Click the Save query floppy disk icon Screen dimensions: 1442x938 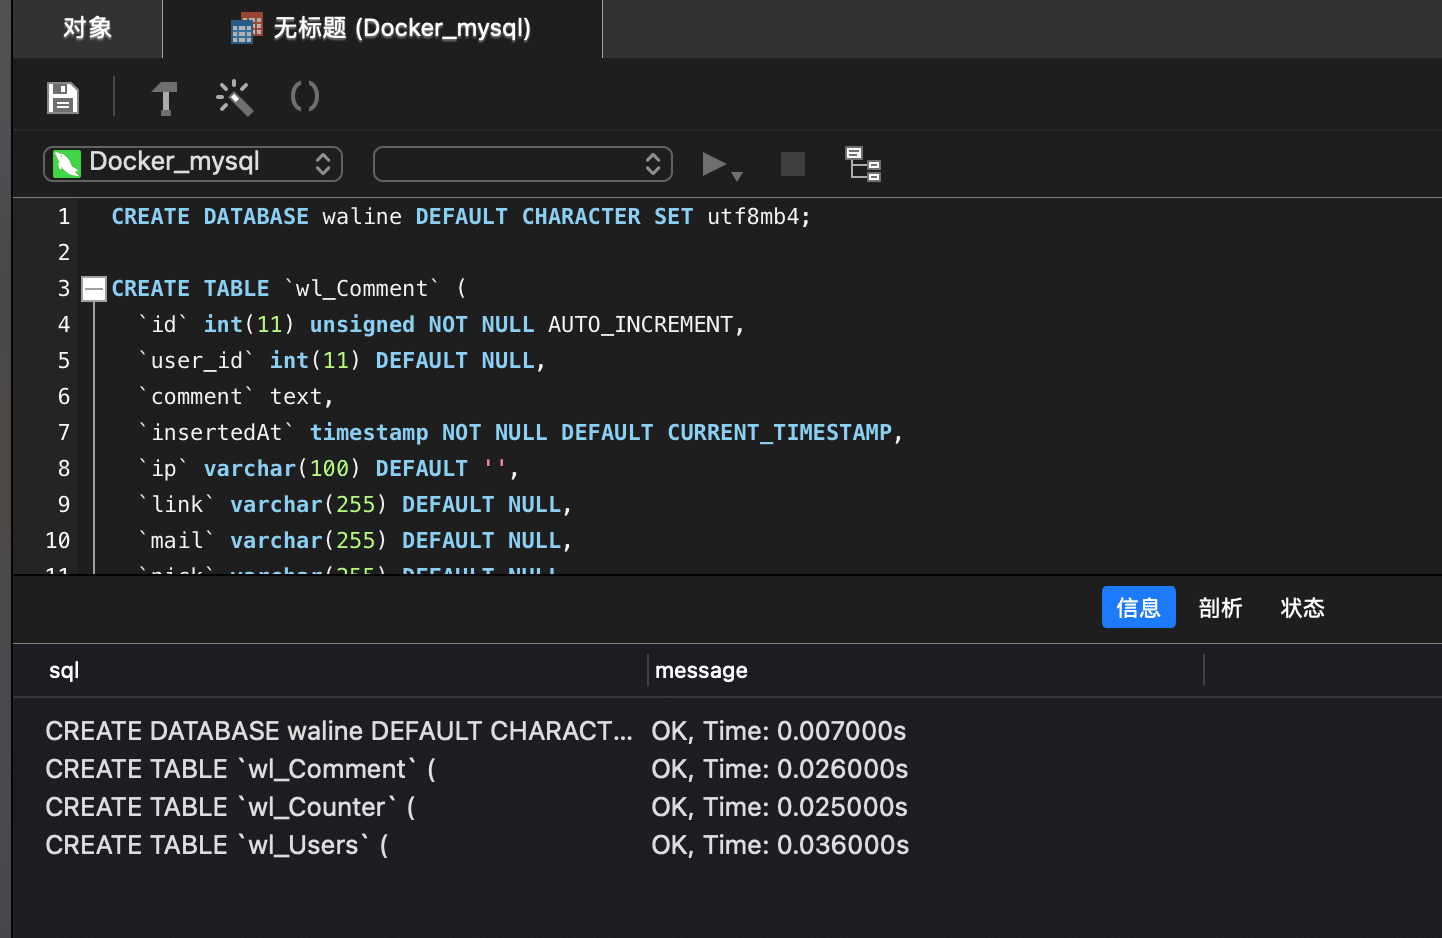[x=63, y=98]
